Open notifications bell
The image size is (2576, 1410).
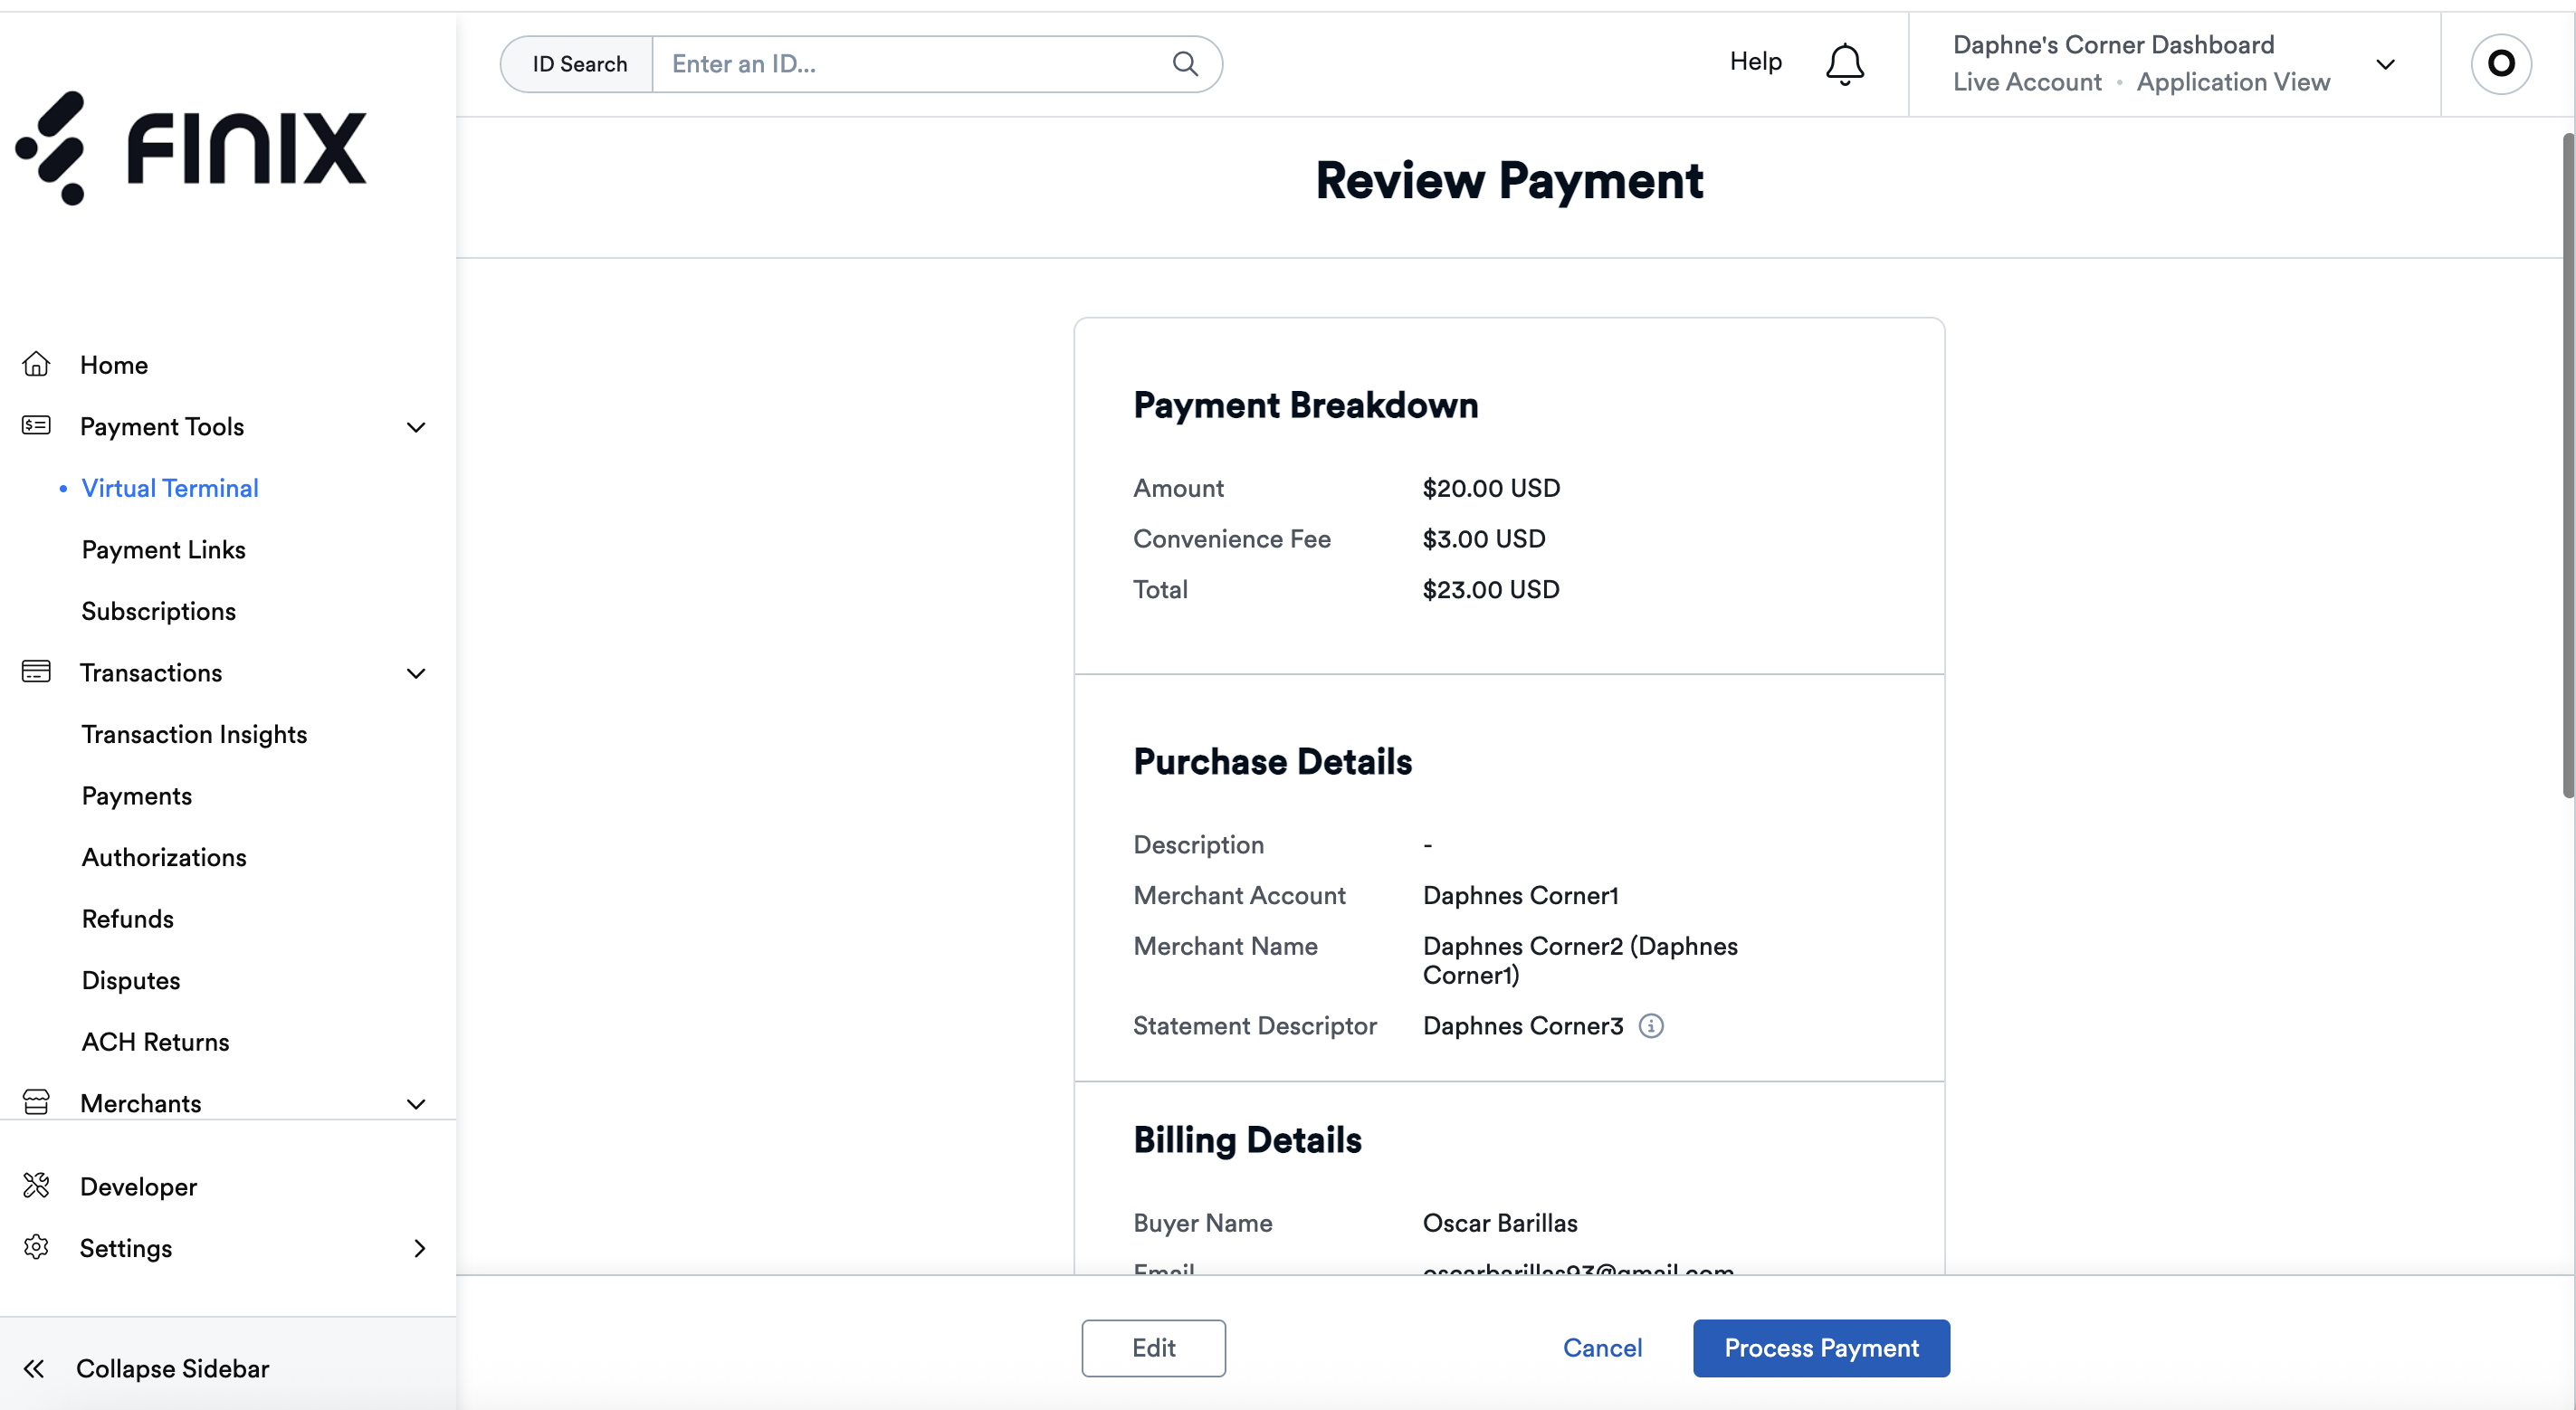coord(1845,64)
